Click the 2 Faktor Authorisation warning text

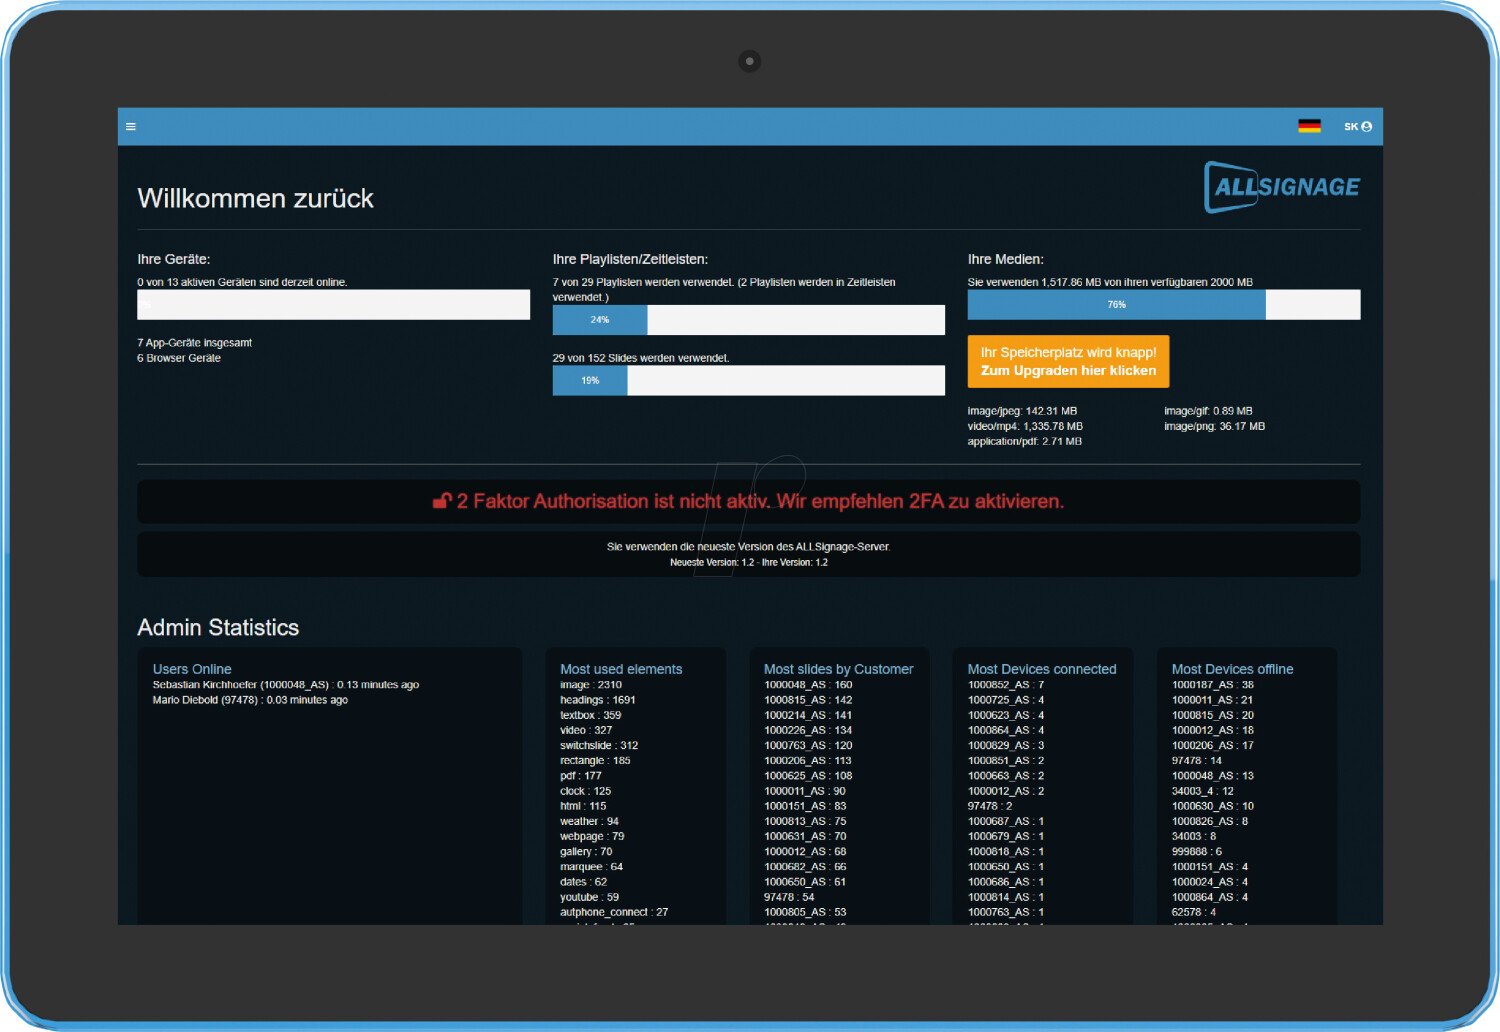click(x=759, y=501)
